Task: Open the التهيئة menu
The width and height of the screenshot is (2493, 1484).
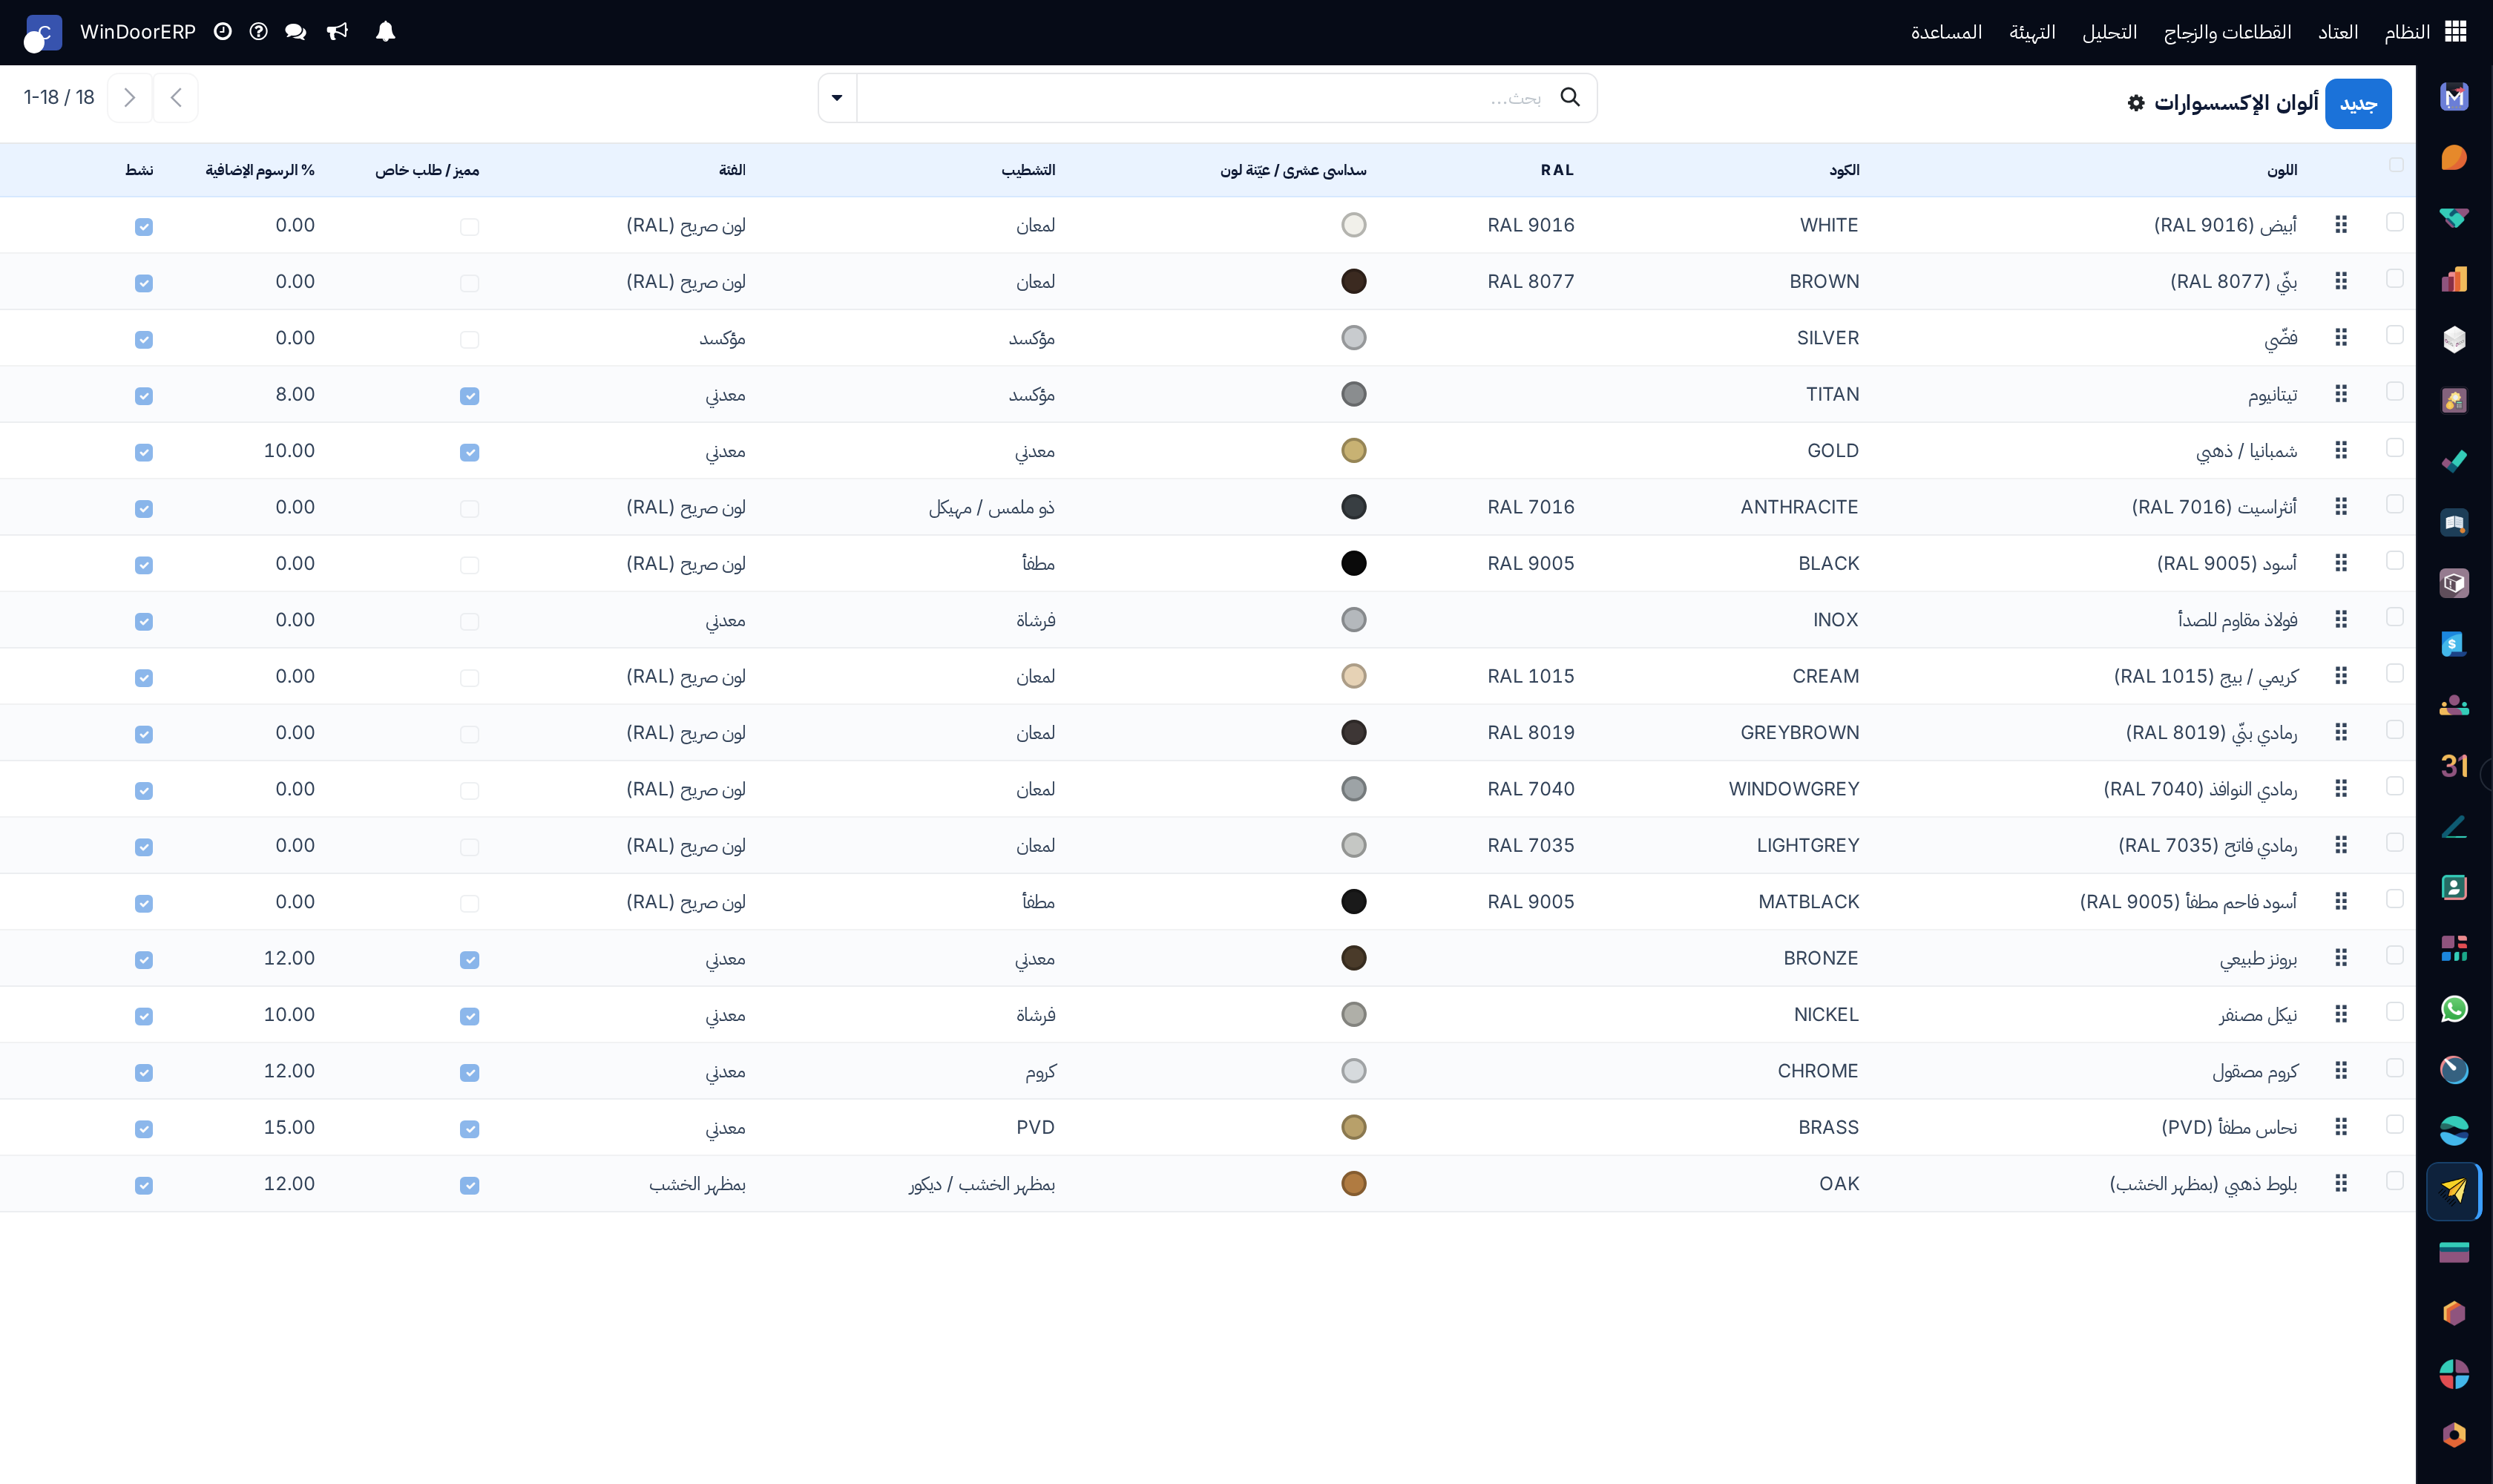Action: (2032, 32)
